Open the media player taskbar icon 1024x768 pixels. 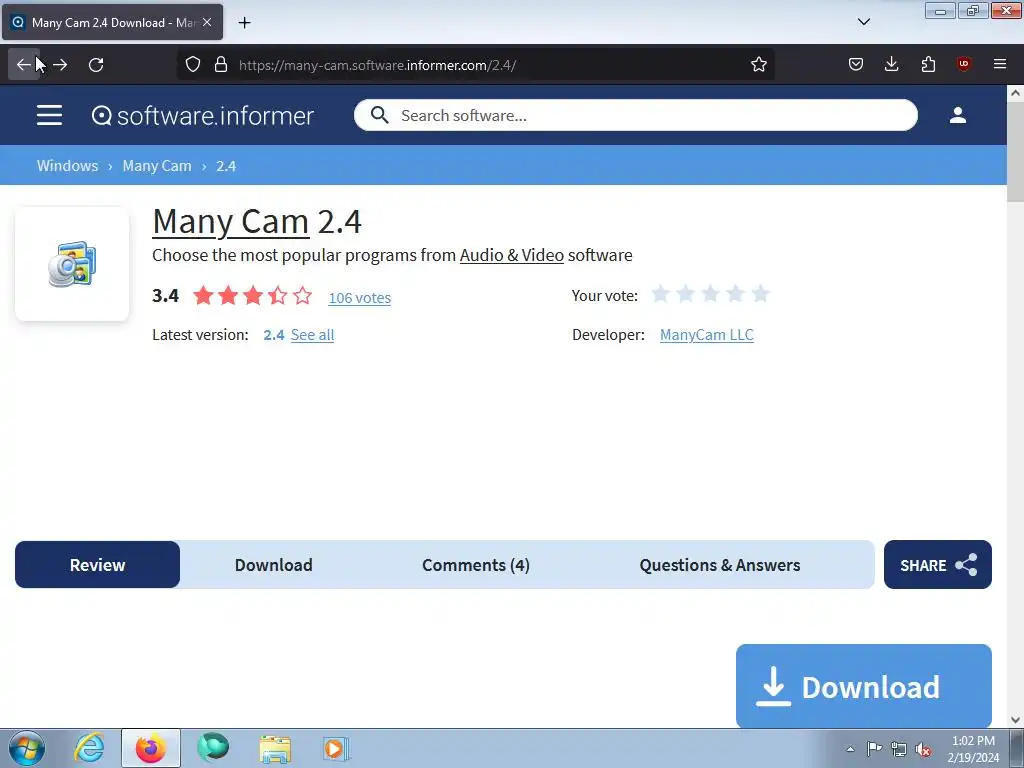336,748
